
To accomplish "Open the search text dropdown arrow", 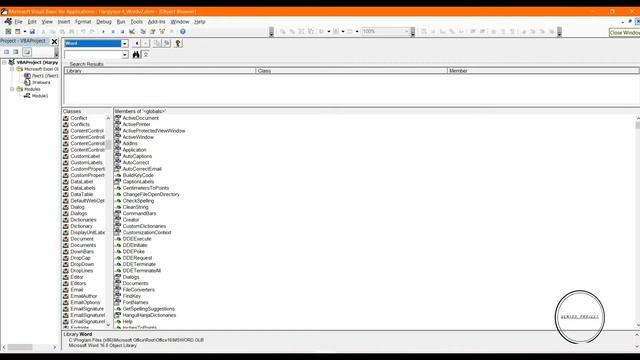I will click(124, 55).
